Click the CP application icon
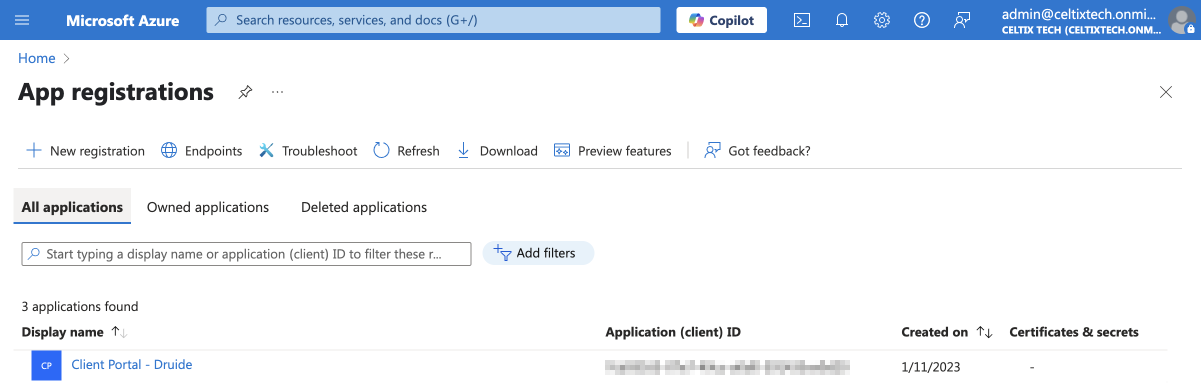This screenshot has width=1201, height=384. pos(46,367)
